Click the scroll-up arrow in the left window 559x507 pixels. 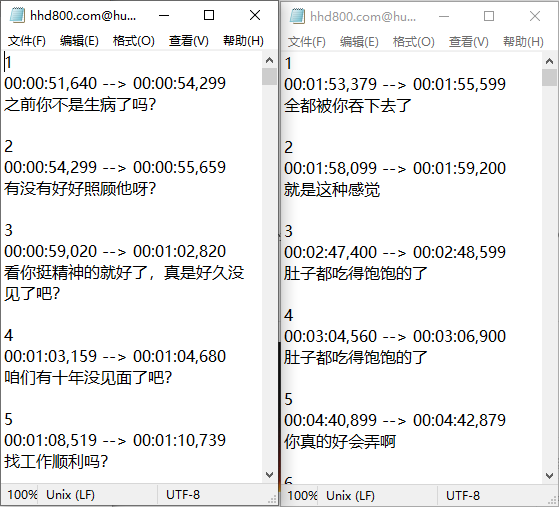270,60
